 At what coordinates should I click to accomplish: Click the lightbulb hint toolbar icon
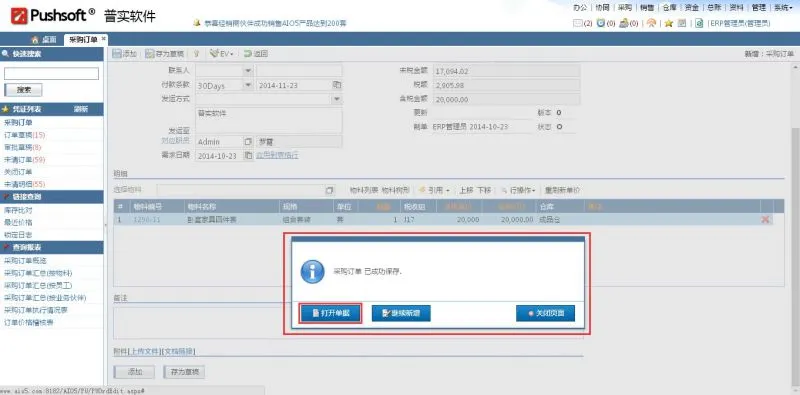(196, 54)
